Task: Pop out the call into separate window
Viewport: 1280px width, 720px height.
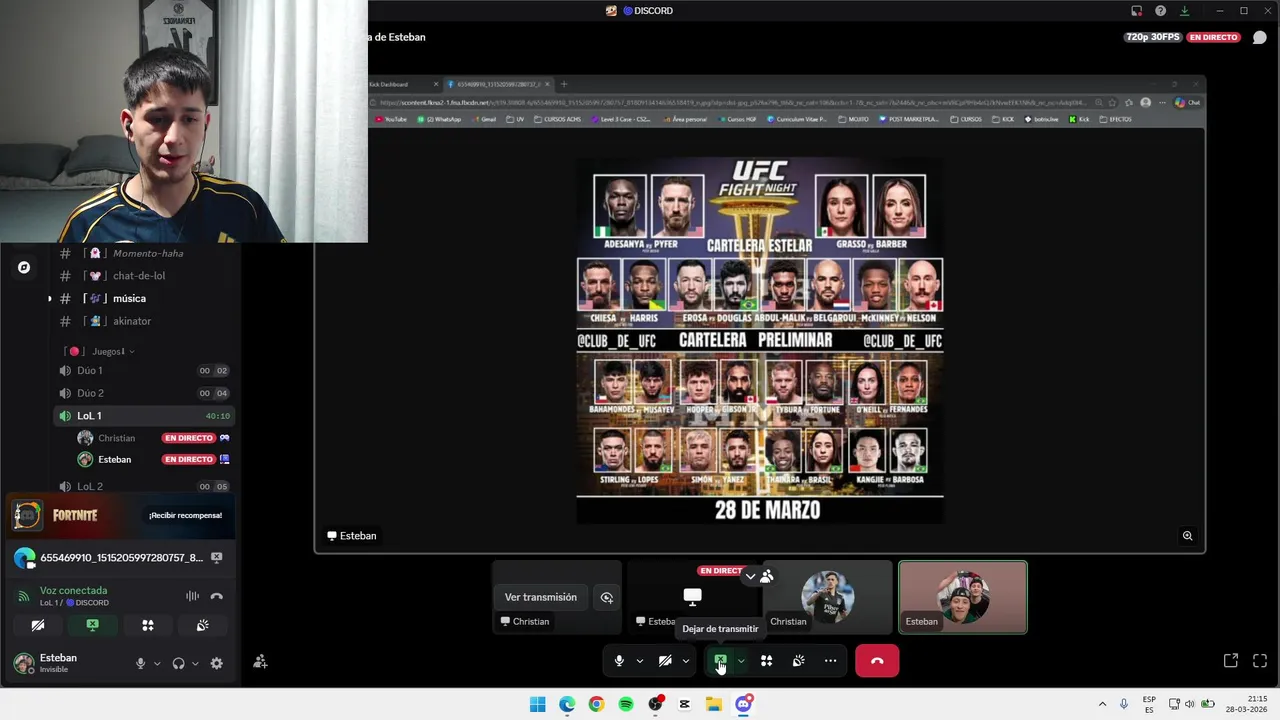Action: pyautogui.click(x=1231, y=661)
